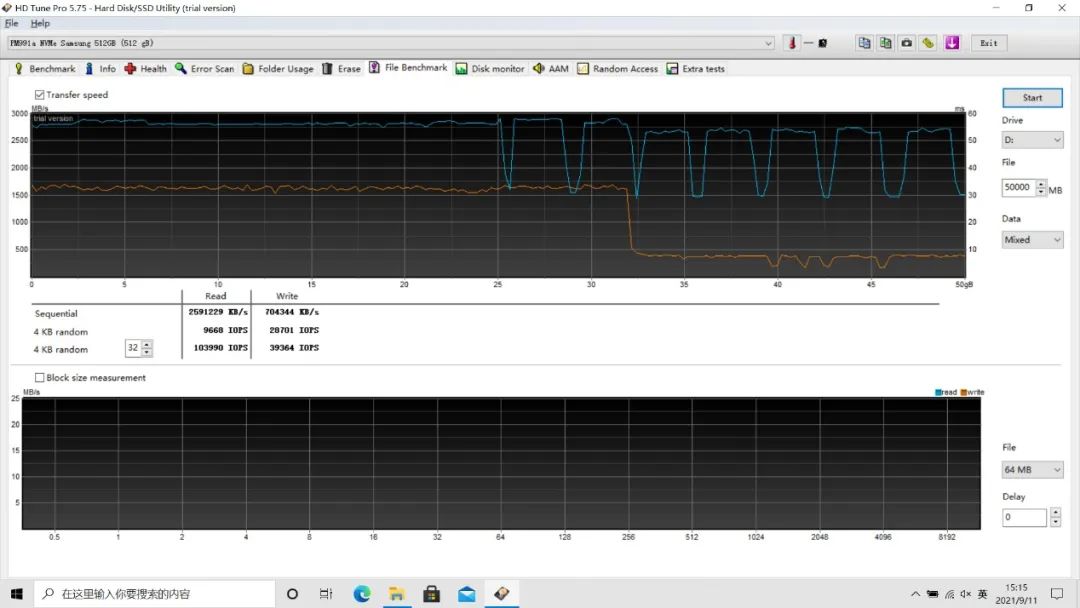The height and width of the screenshot is (608, 1080).
Task: Open Microsoft Edge from the taskbar
Action: click(362, 593)
